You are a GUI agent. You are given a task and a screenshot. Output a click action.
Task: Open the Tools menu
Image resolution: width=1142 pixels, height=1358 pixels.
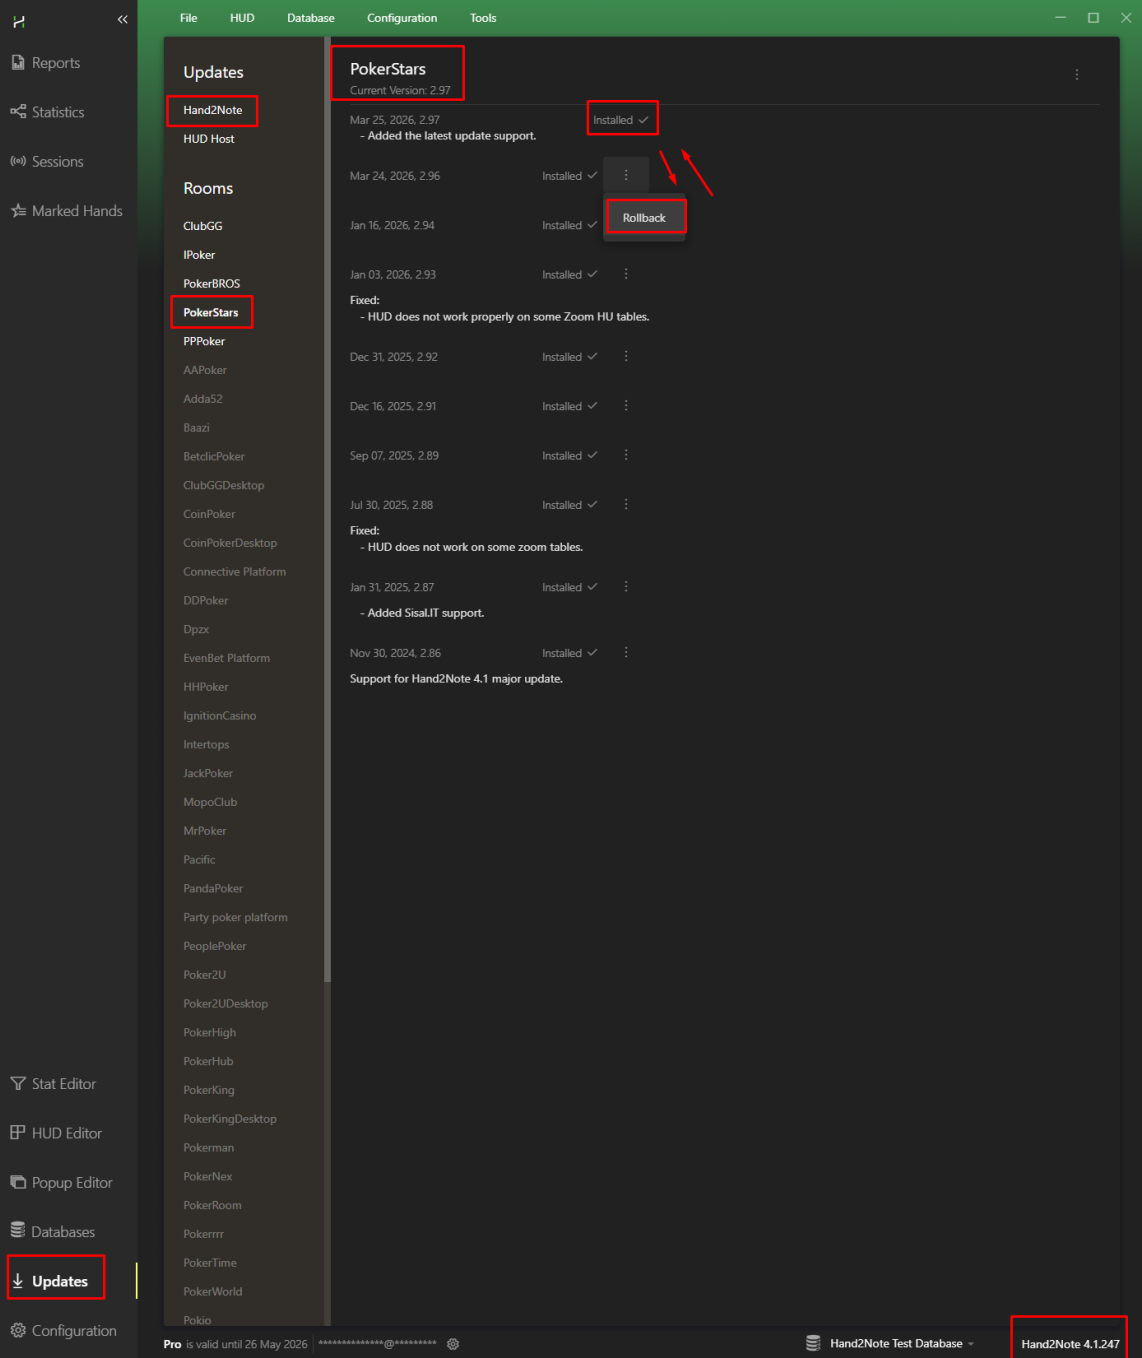click(483, 18)
